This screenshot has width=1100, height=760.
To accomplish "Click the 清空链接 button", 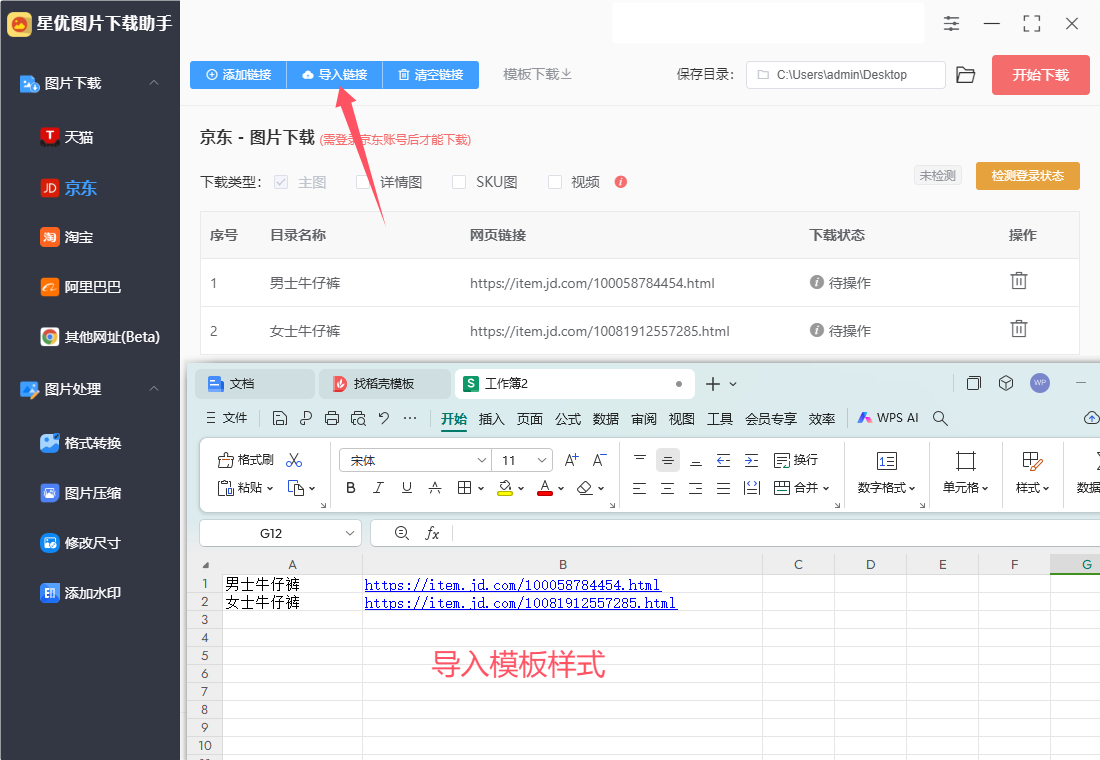I will 431,75.
